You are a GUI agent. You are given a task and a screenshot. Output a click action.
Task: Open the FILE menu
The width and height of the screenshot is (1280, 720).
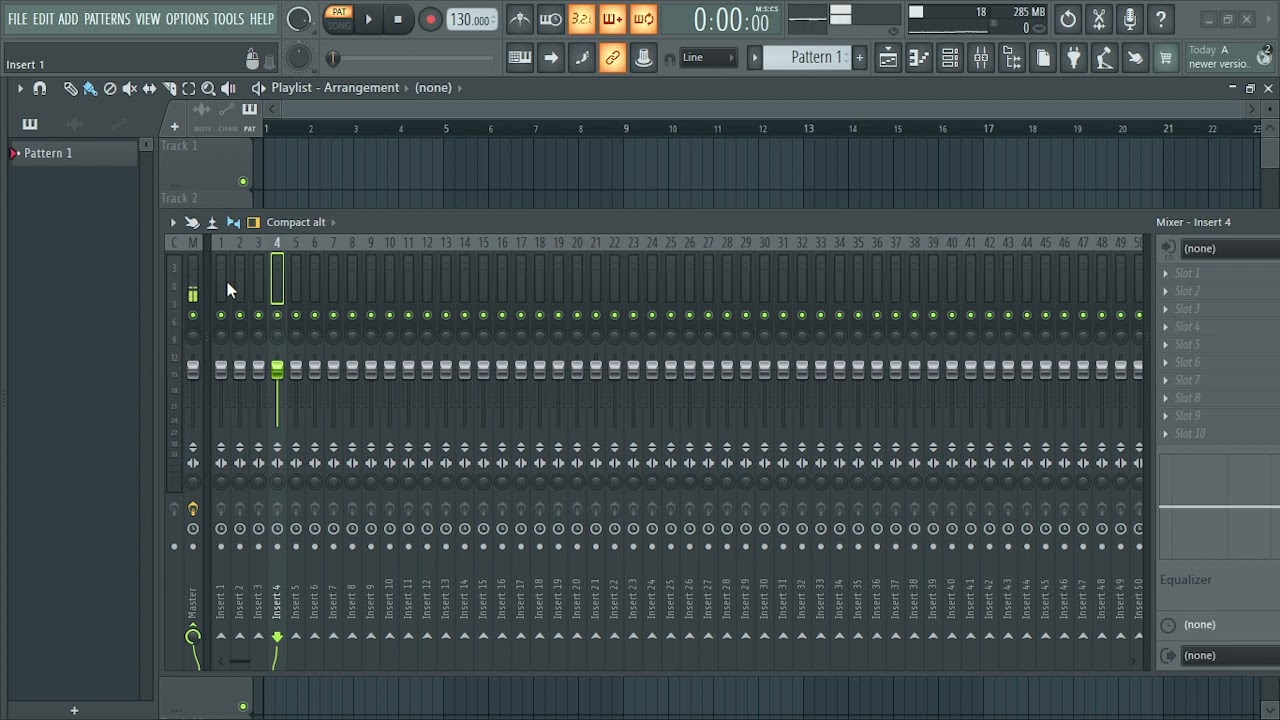(x=18, y=19)
